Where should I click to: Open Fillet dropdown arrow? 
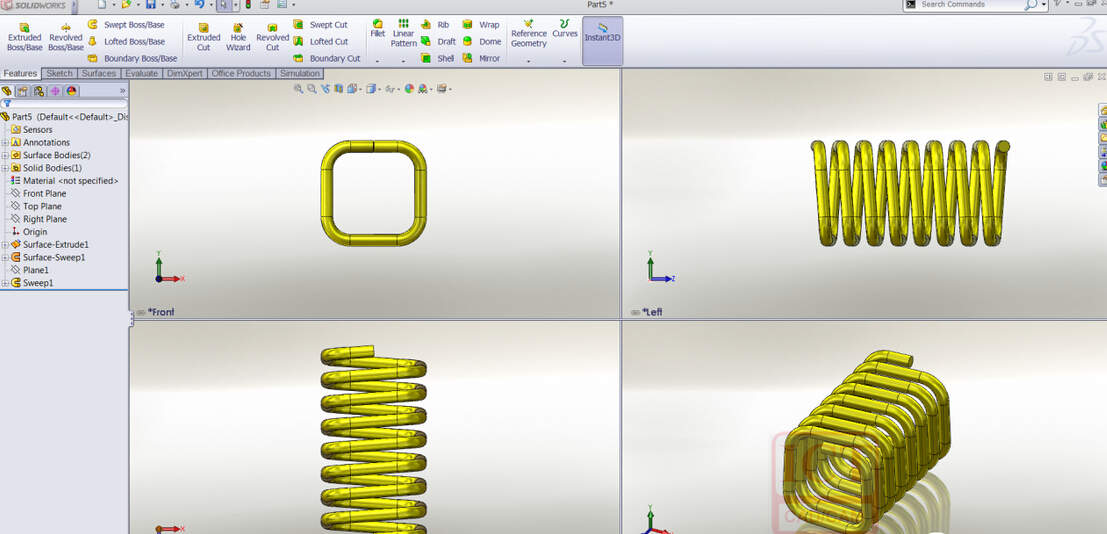(378, 61)
